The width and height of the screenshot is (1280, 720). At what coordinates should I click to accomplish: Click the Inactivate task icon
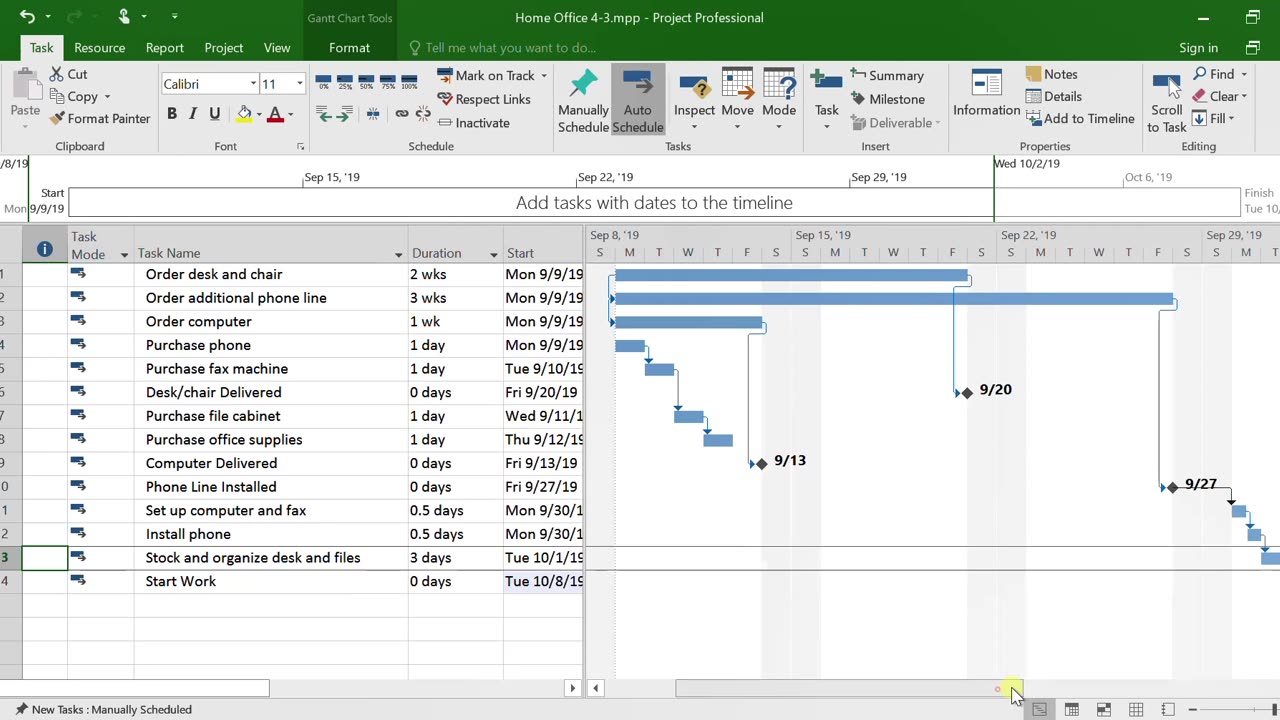pos(445,123)
